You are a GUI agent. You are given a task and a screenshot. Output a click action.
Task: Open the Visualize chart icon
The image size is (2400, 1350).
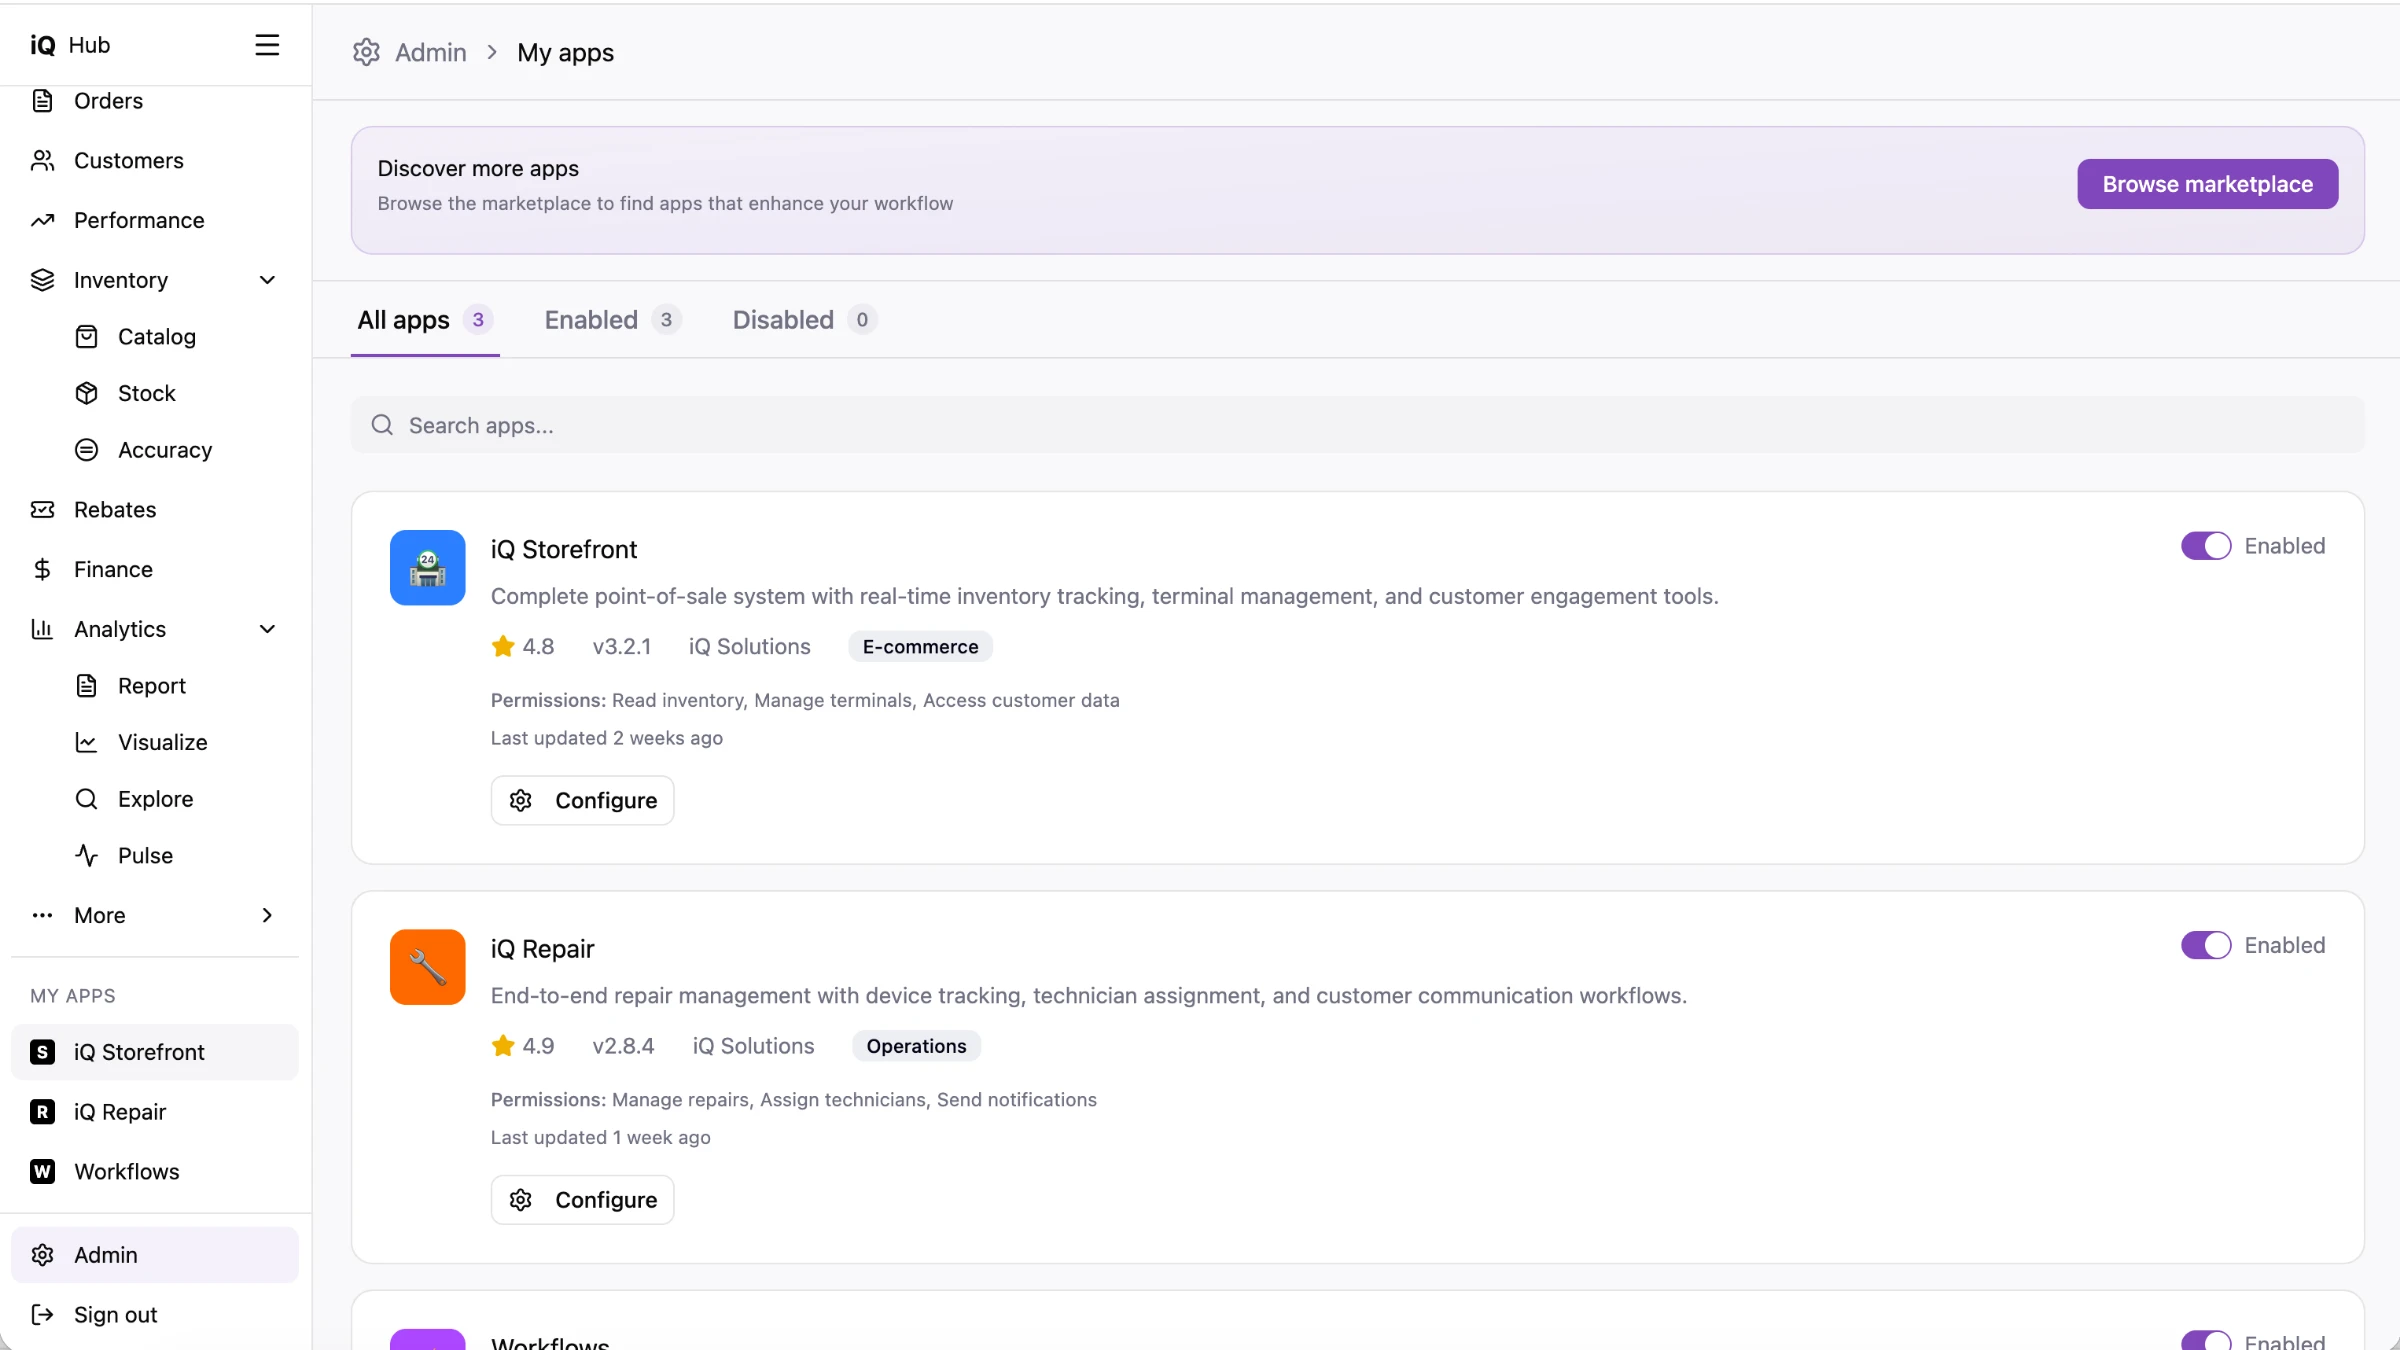[87, 742]
